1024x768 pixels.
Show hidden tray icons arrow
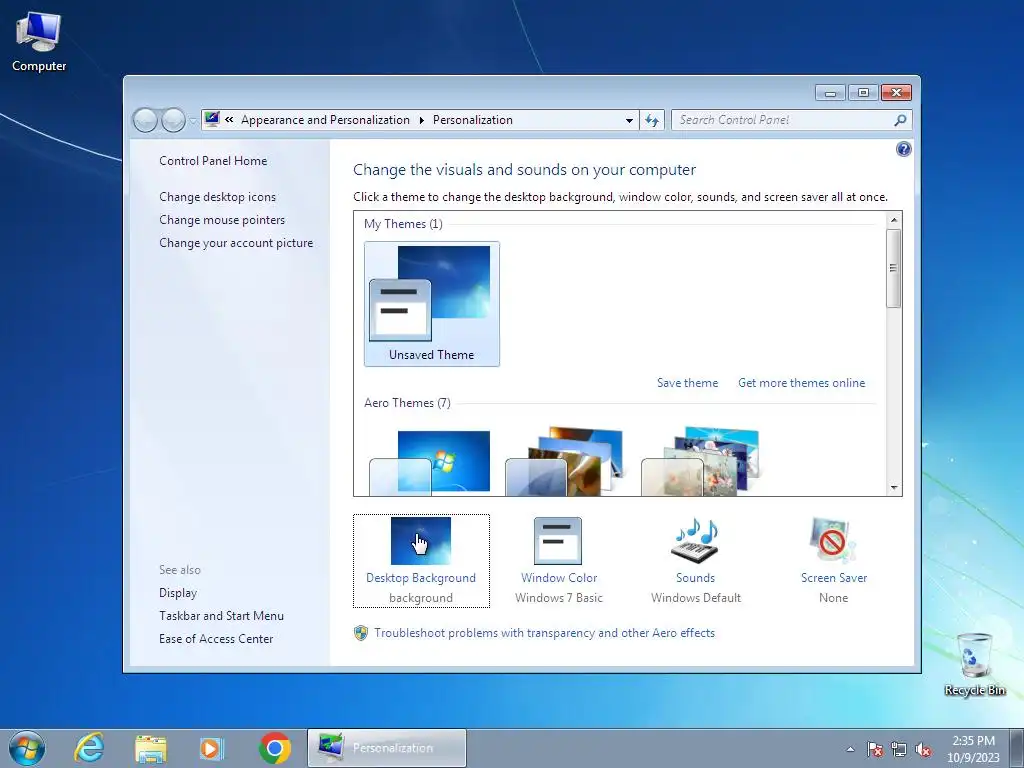pos(850,749)
